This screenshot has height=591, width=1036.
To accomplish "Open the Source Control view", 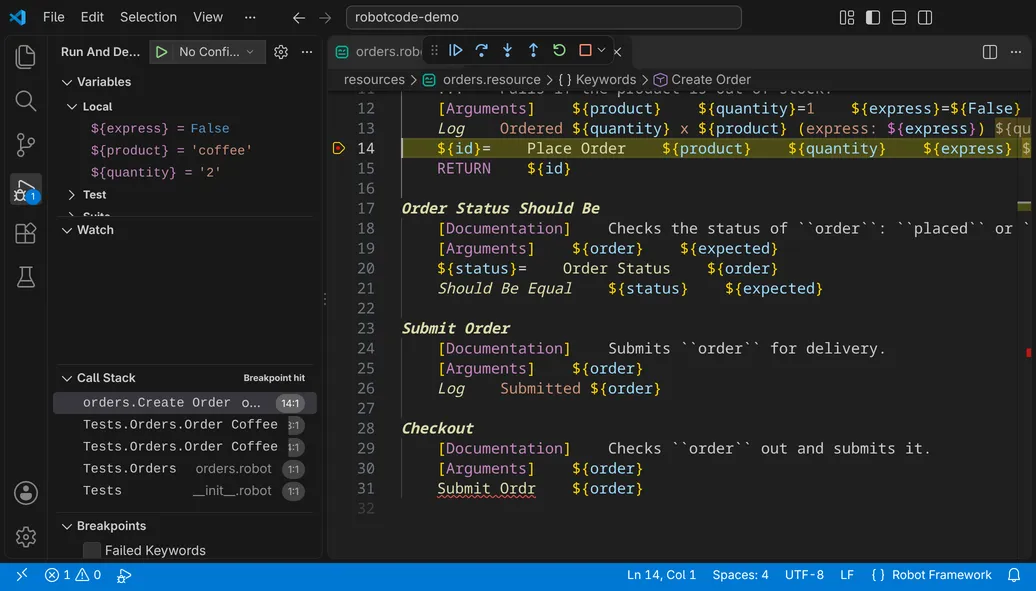I will [x=25, y=145].
